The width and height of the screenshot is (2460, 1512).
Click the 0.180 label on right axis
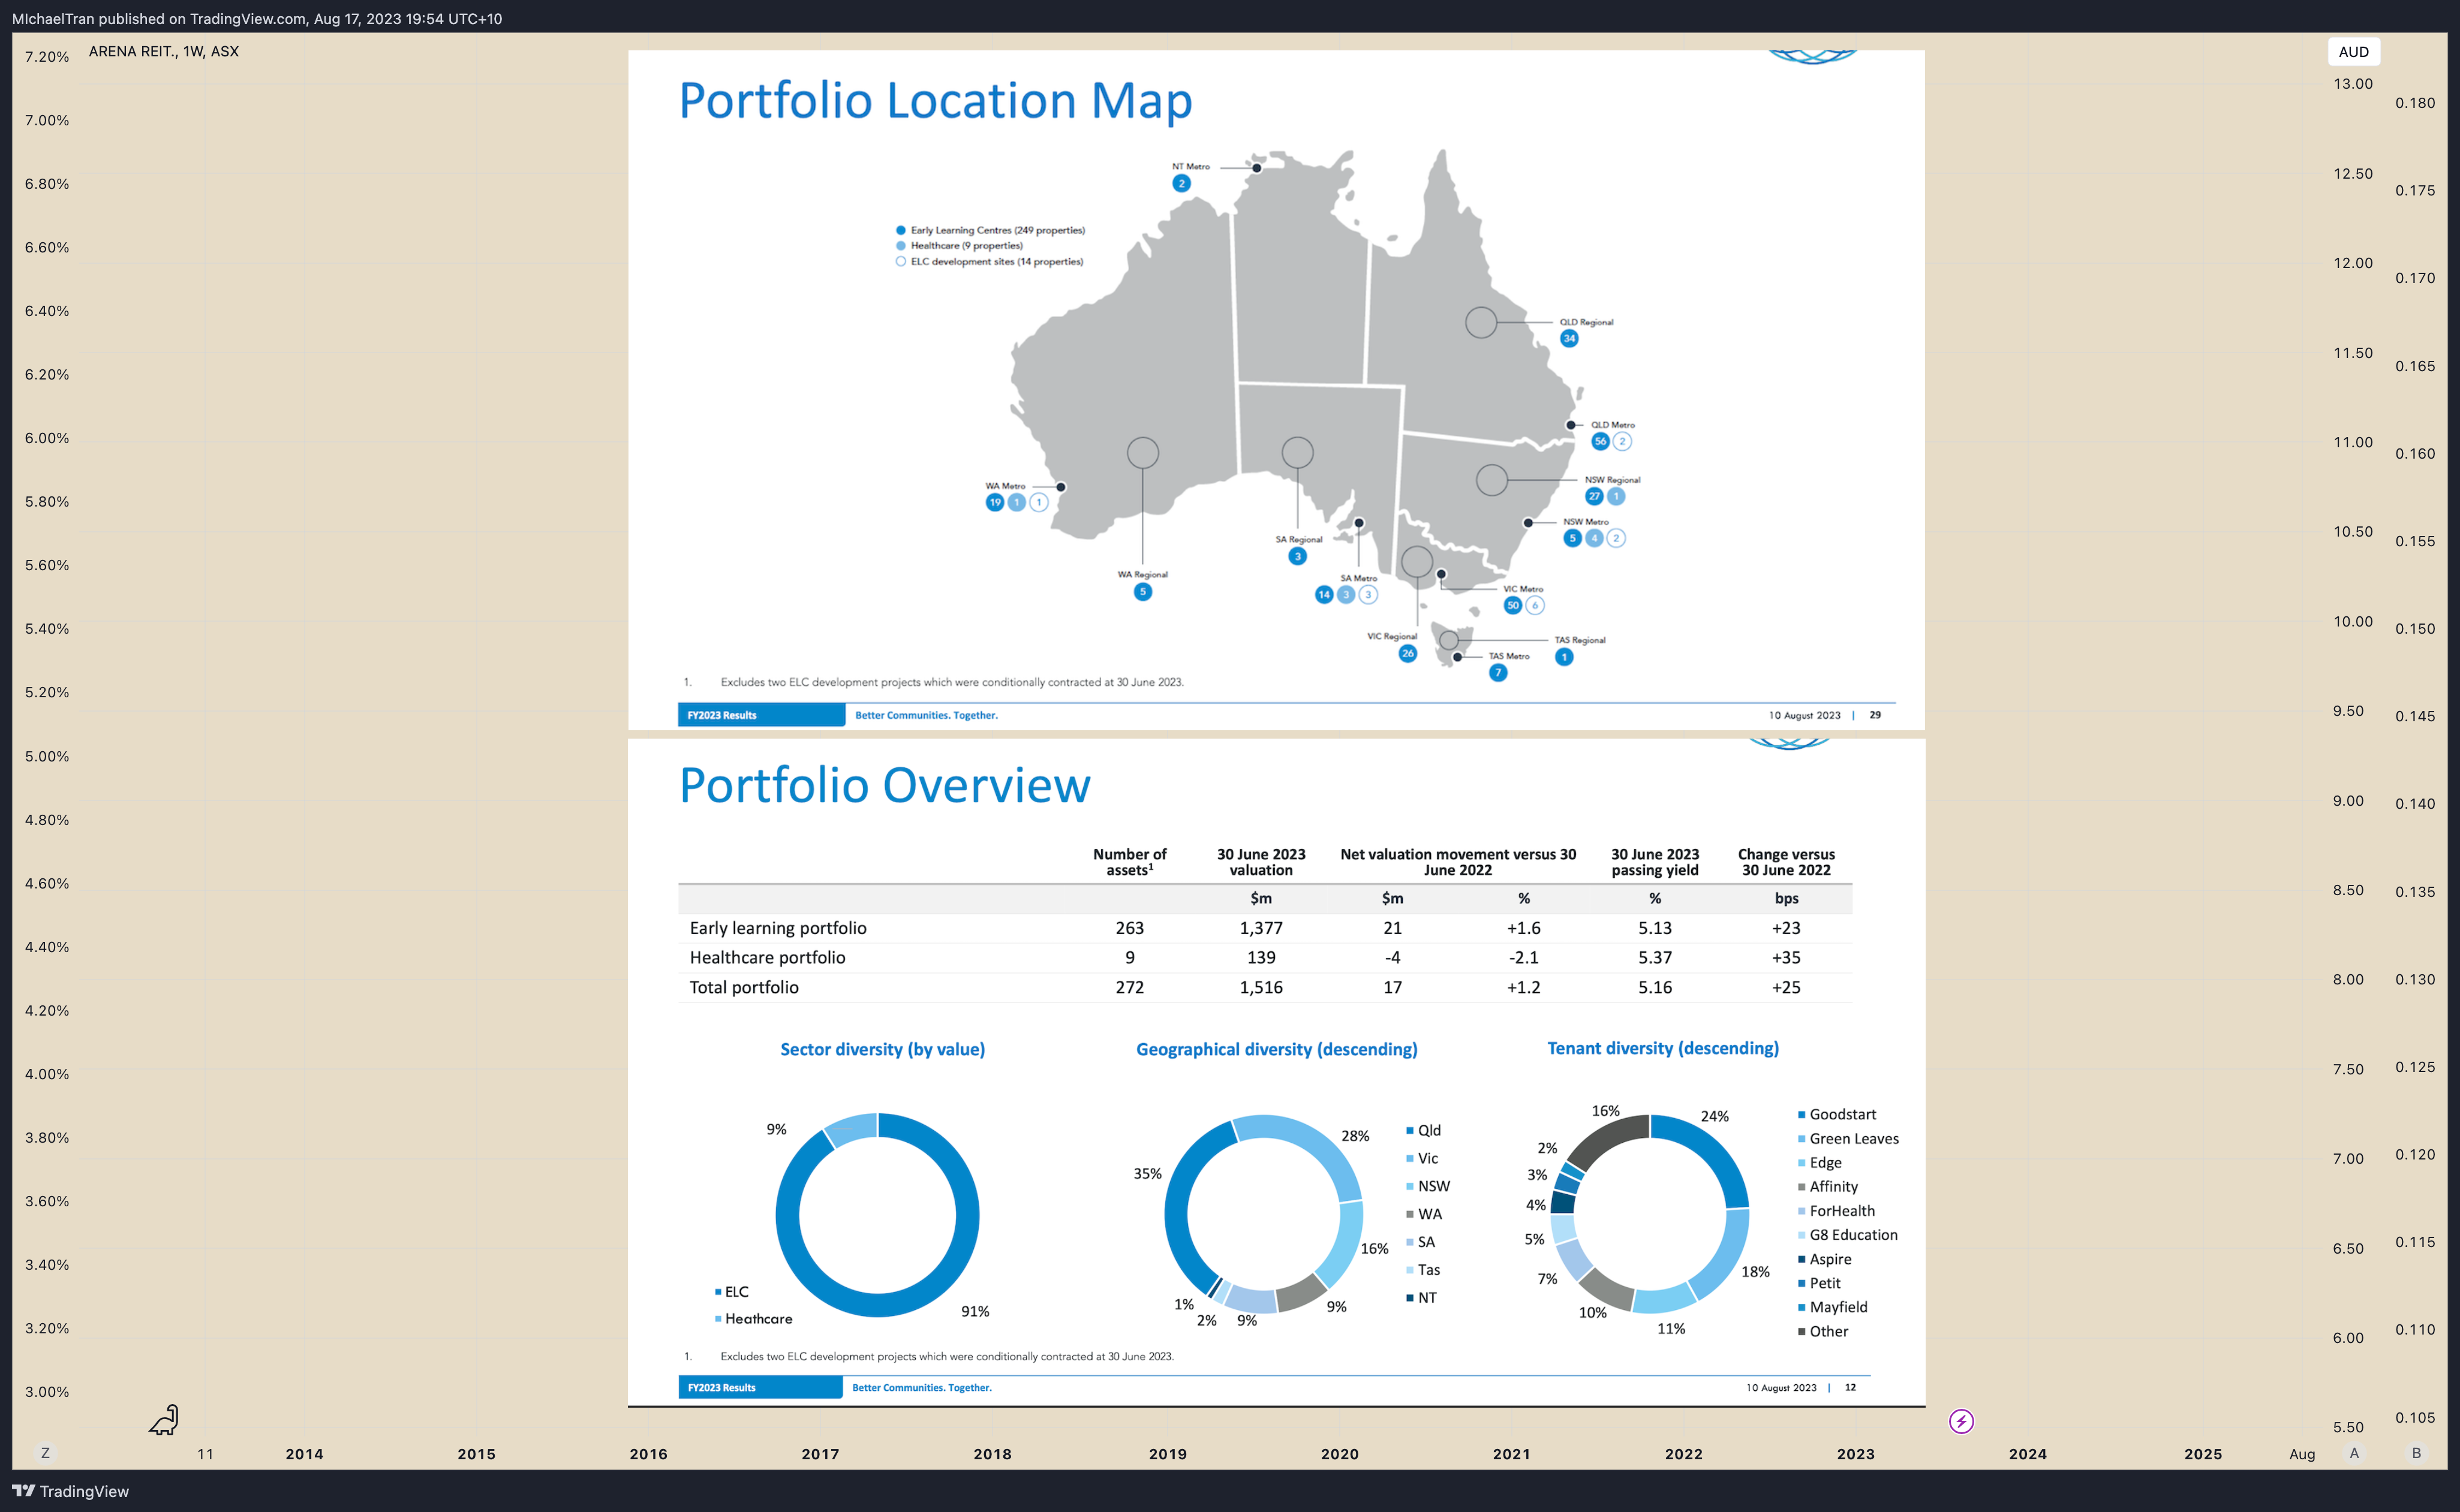pos(2415,103)
